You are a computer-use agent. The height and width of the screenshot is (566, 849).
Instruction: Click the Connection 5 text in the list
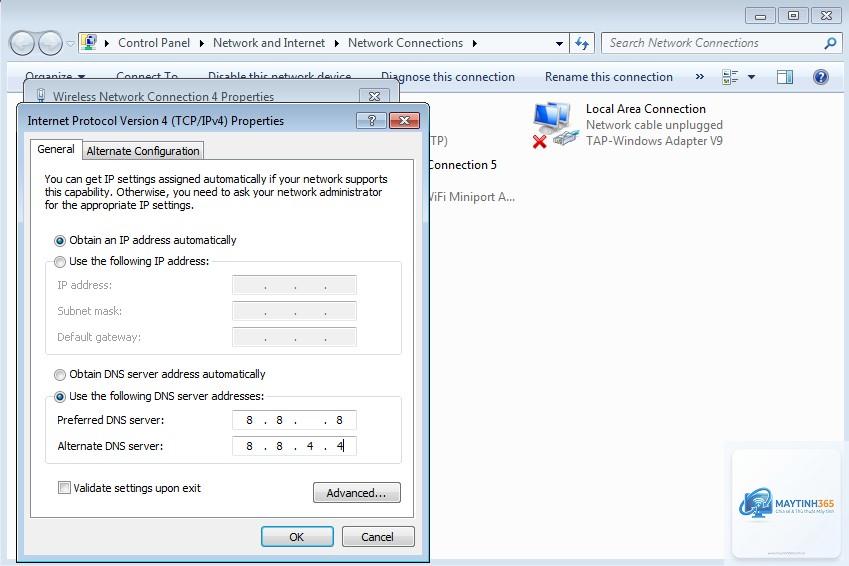(x=463, y=165)
